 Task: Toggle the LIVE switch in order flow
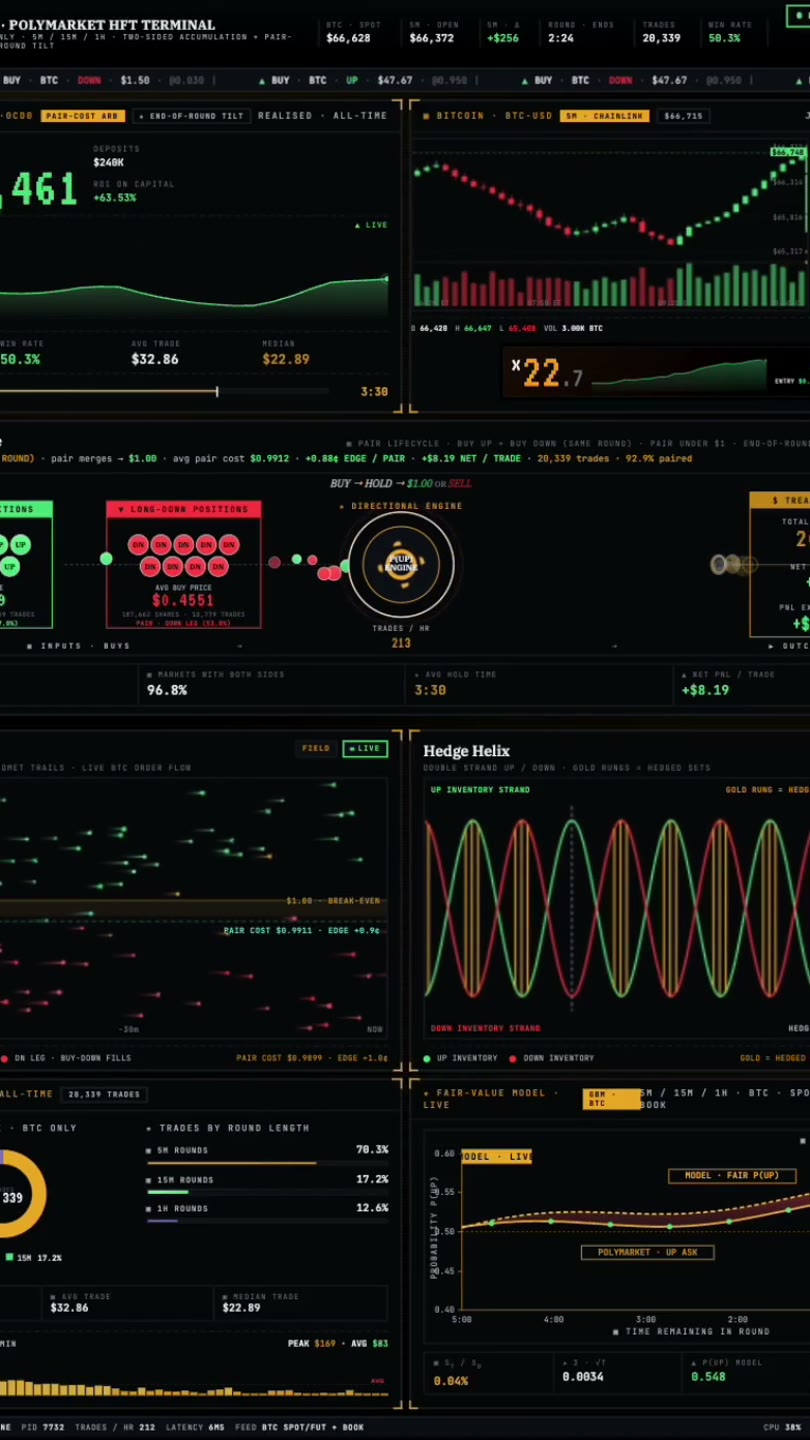pos(365,748)
